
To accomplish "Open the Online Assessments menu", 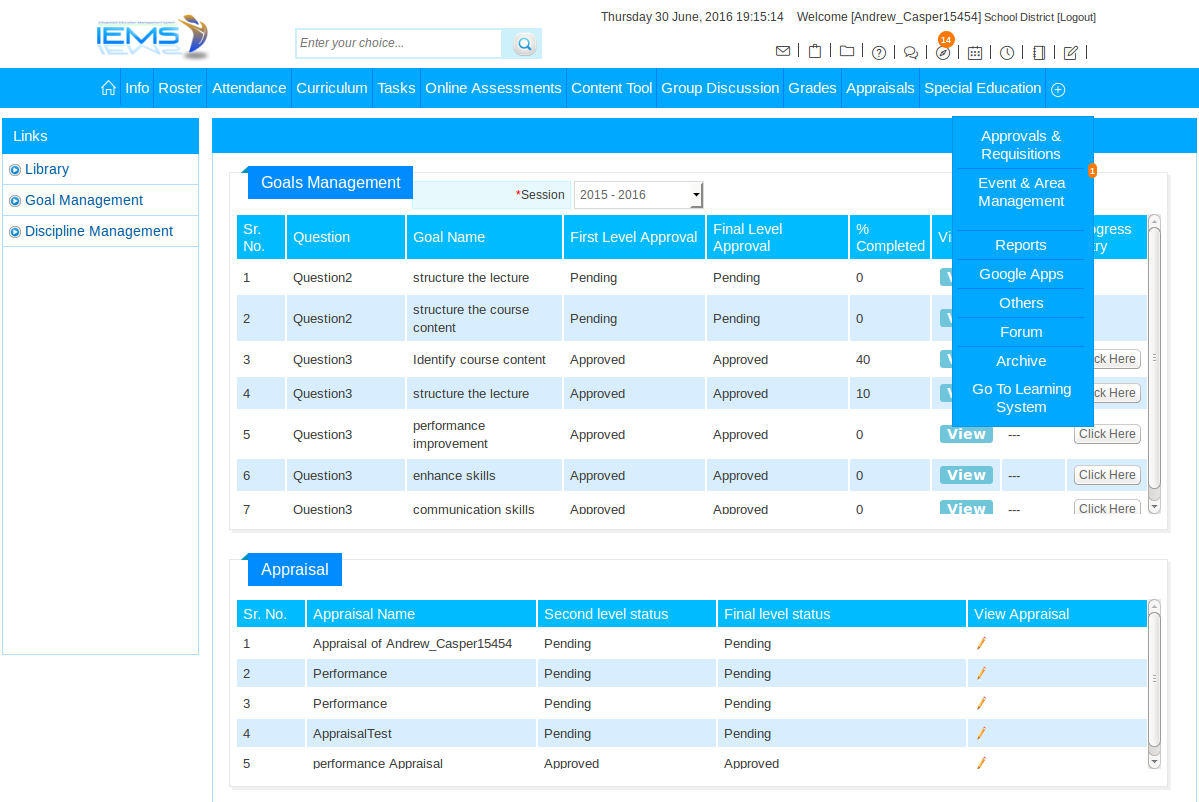I will pyautogui.click(x=493, y=88).
